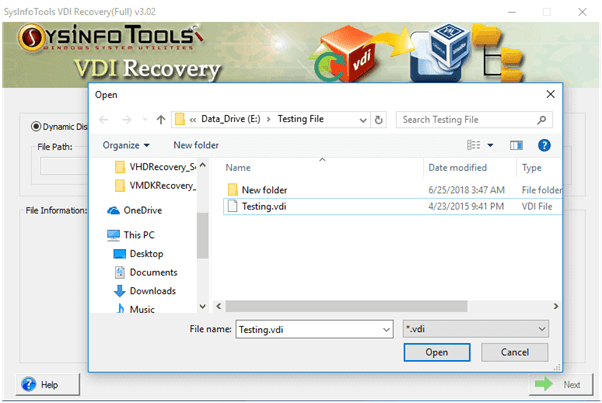Open Documents in navigation pane

[x=153, y=272]
